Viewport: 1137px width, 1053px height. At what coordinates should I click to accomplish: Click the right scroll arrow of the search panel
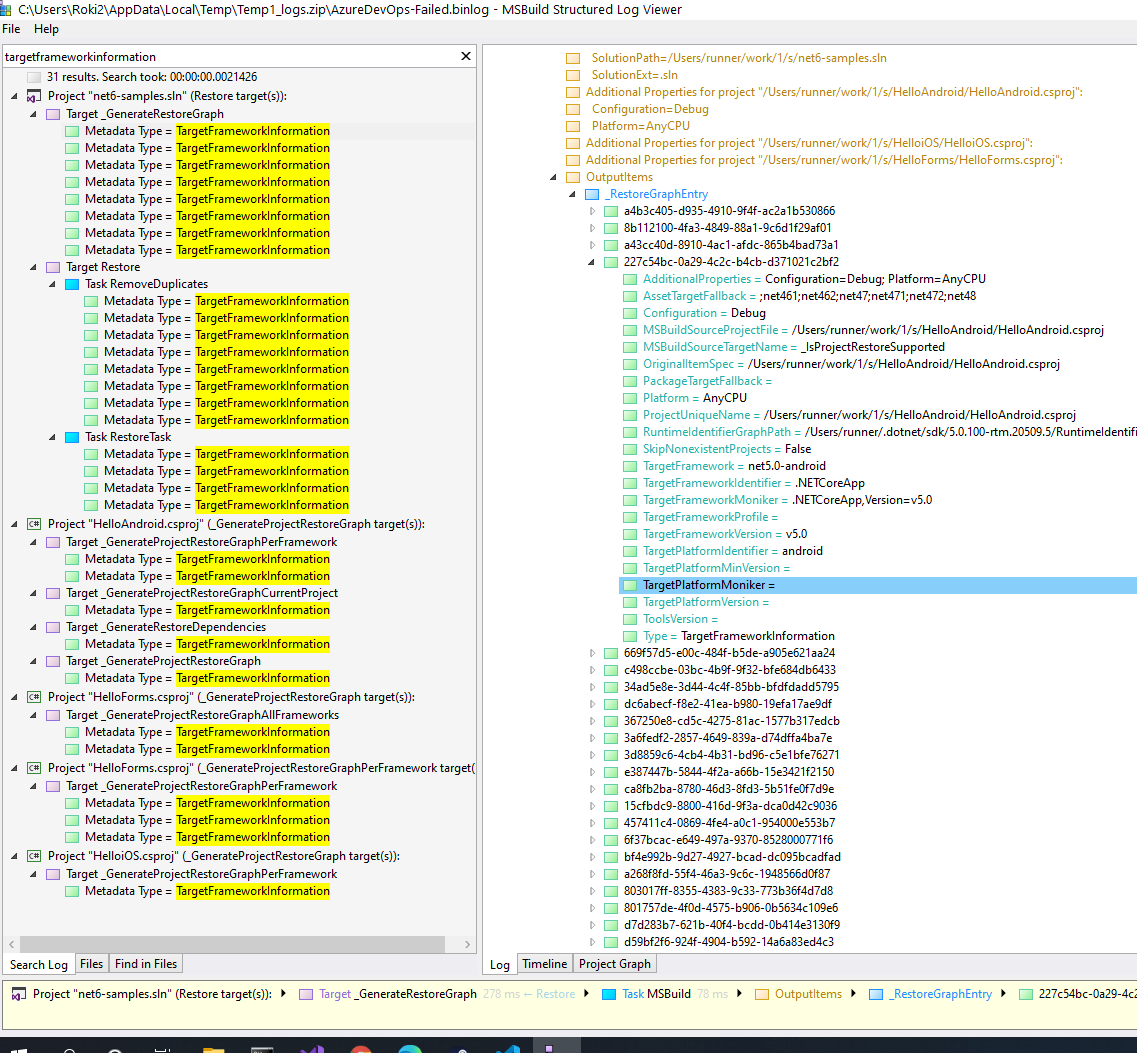click(x=468, y=944)
